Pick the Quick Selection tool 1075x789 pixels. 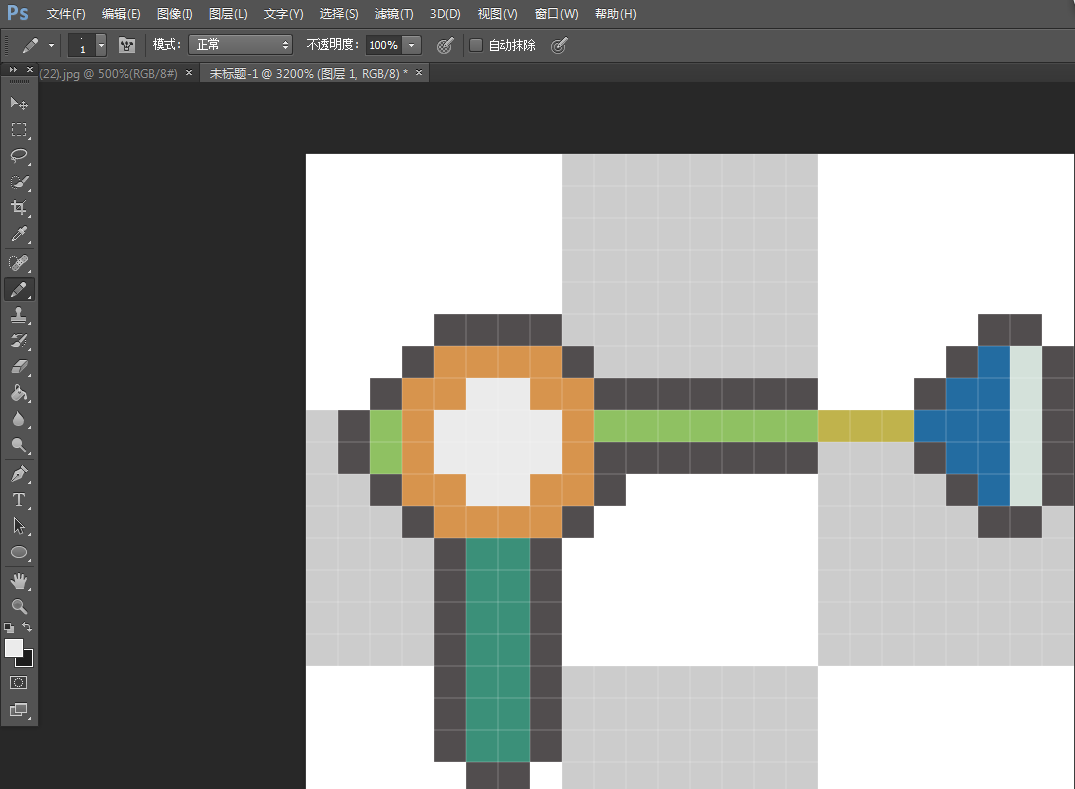pos(19,182)
